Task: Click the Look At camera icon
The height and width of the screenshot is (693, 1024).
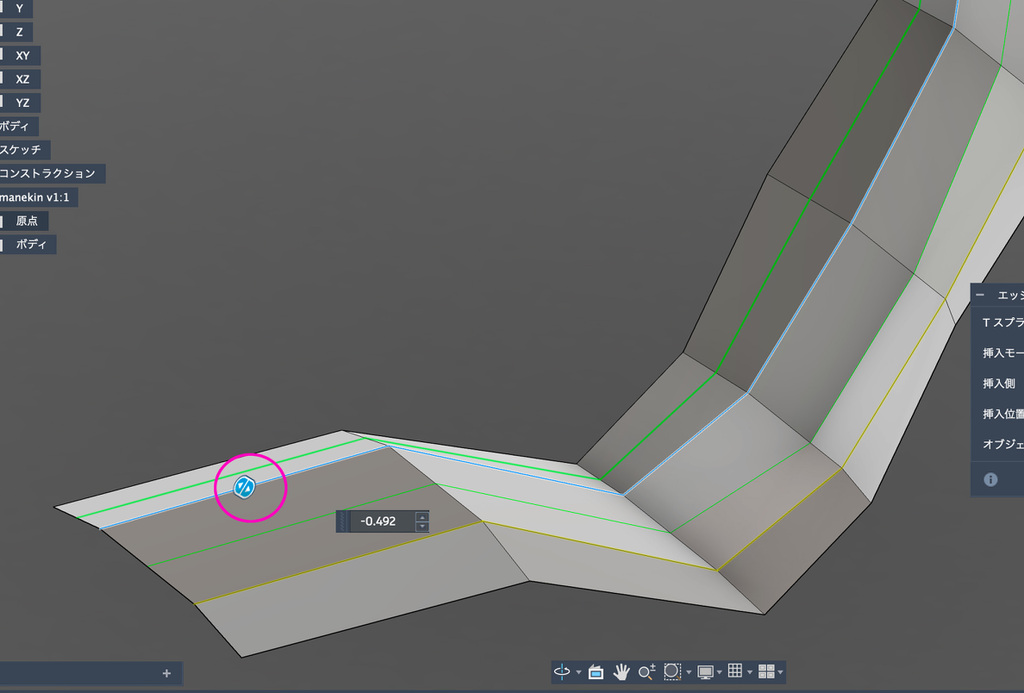Action: click(596, 672)
